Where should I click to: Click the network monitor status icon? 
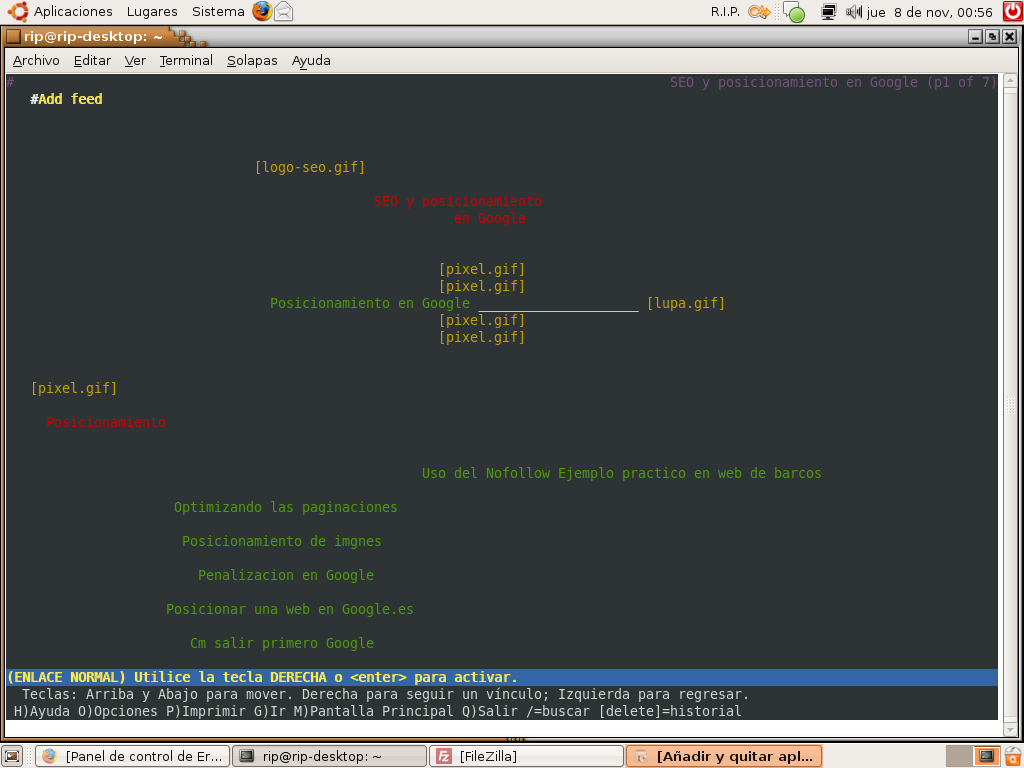829,12
